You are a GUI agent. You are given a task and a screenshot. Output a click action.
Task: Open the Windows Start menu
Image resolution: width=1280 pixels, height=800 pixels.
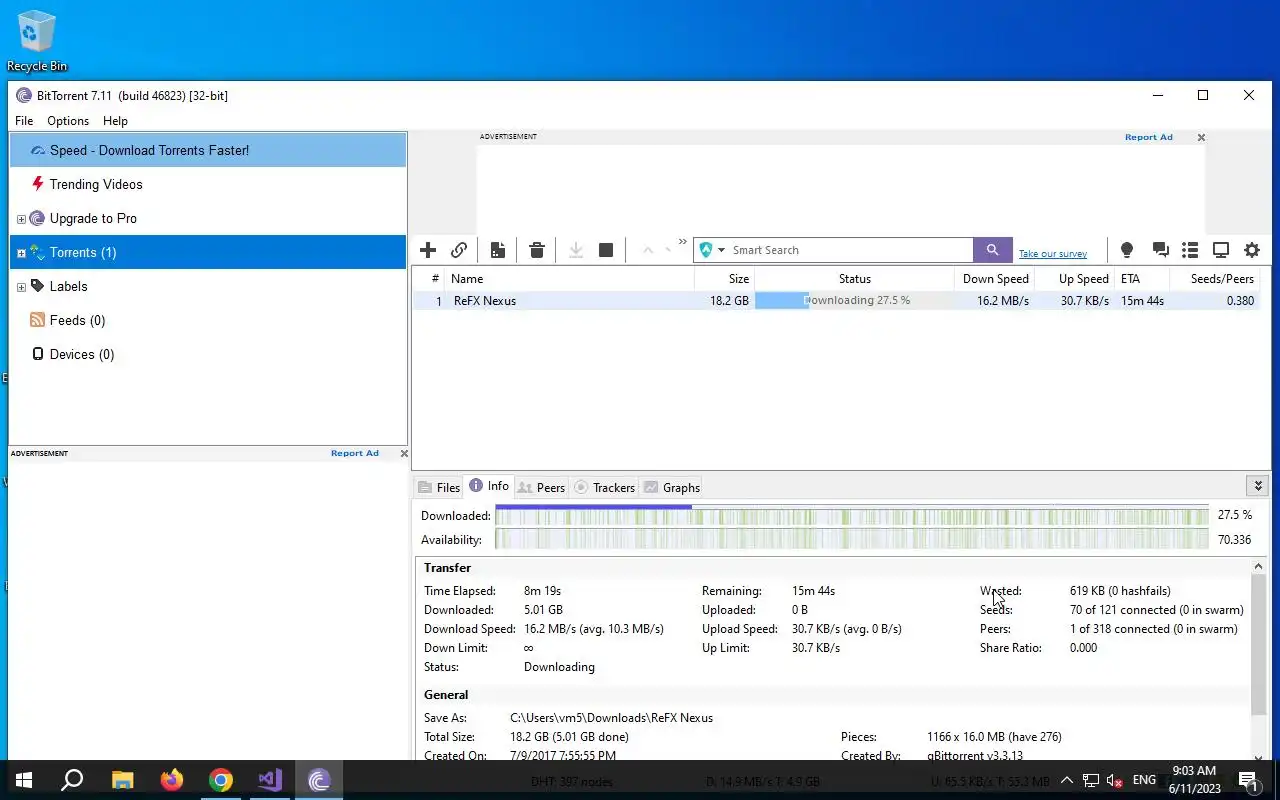click(23, 780)
